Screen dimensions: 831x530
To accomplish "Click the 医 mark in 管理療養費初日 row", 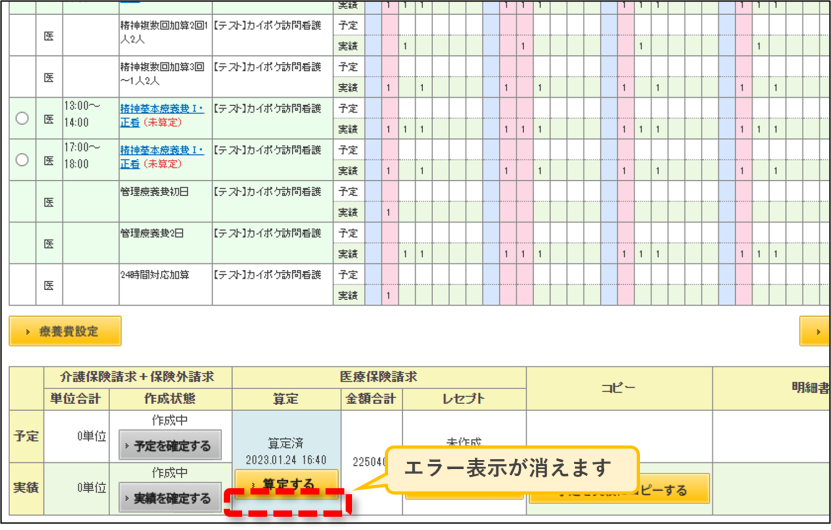I will (x=49, y=202).
